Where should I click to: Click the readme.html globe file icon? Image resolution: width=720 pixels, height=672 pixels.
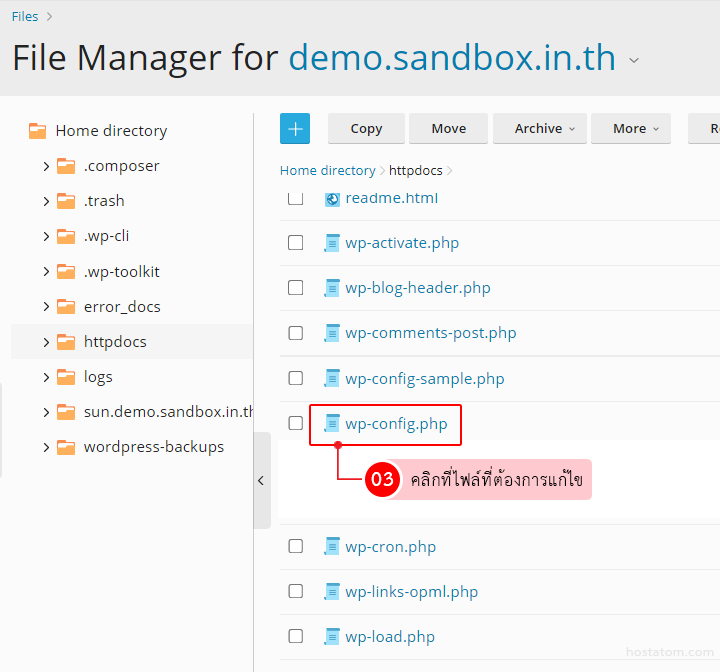click(x=332, y=199)
